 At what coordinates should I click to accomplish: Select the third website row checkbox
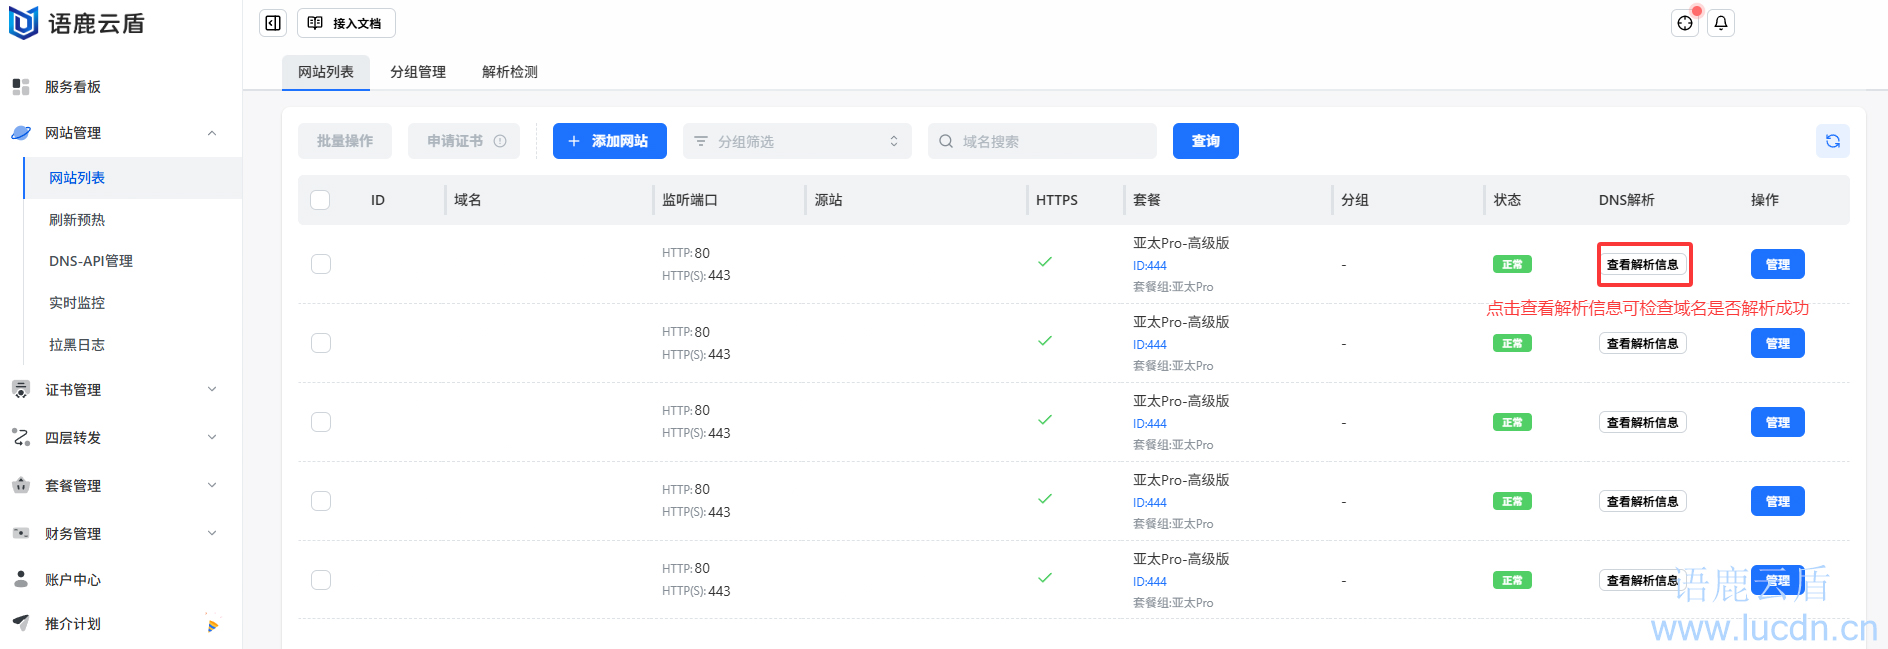click(321, 422)
